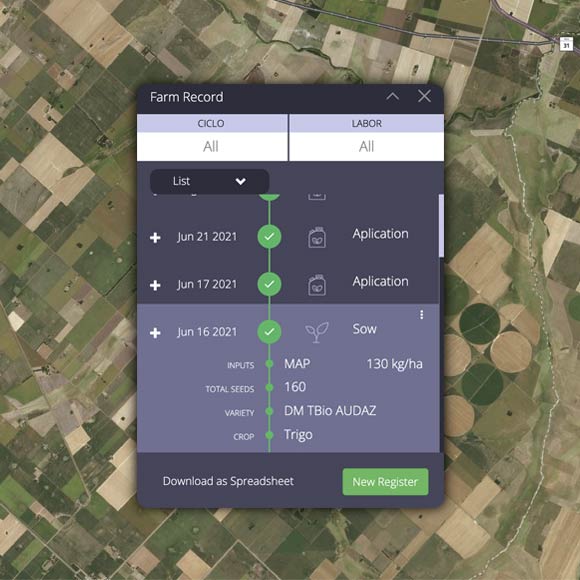Open the CICLO filter set to All
Screen dimensions: 580x580
(x=212, y=146)
